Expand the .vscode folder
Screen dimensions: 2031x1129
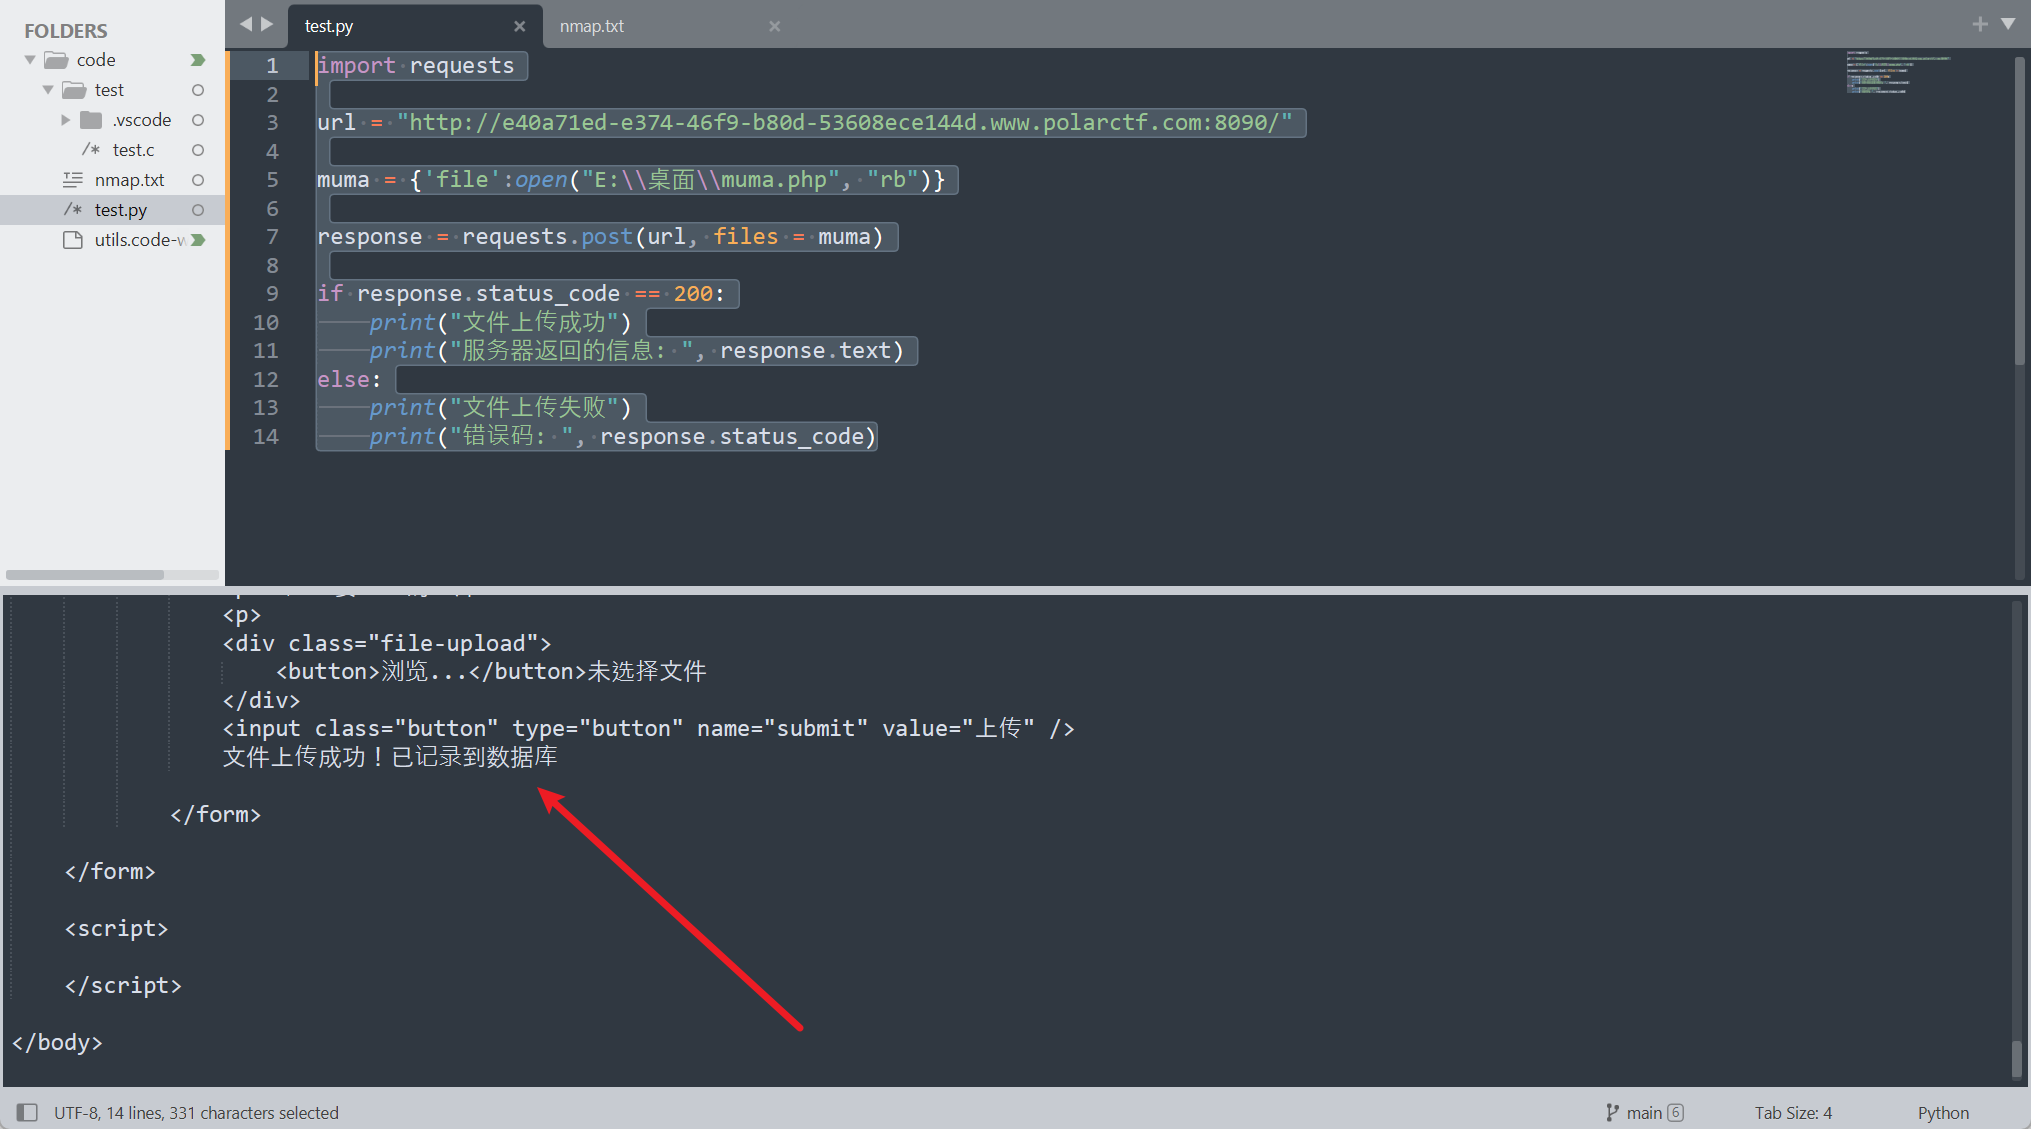tap(66, 120)
